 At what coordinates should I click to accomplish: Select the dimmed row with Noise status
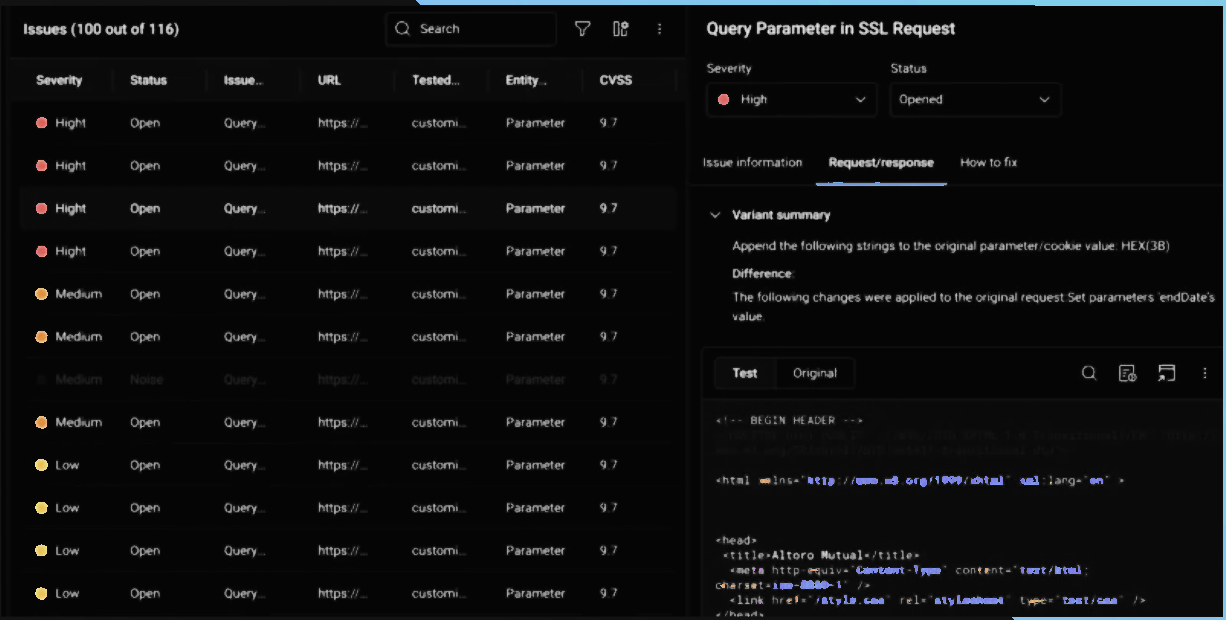click(x=346, y=380)
